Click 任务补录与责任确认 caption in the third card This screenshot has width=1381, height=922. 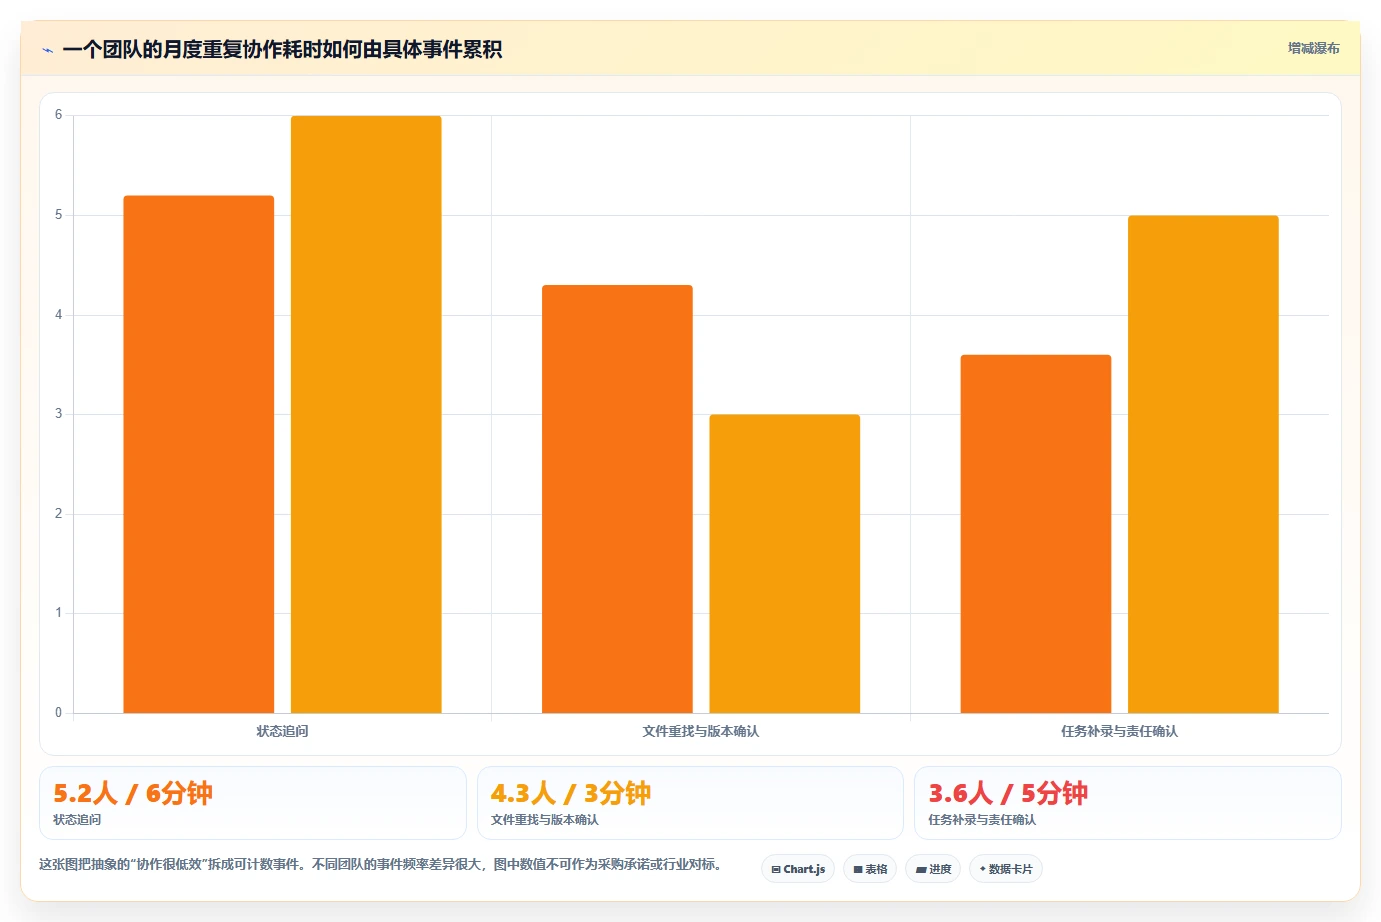982,820
